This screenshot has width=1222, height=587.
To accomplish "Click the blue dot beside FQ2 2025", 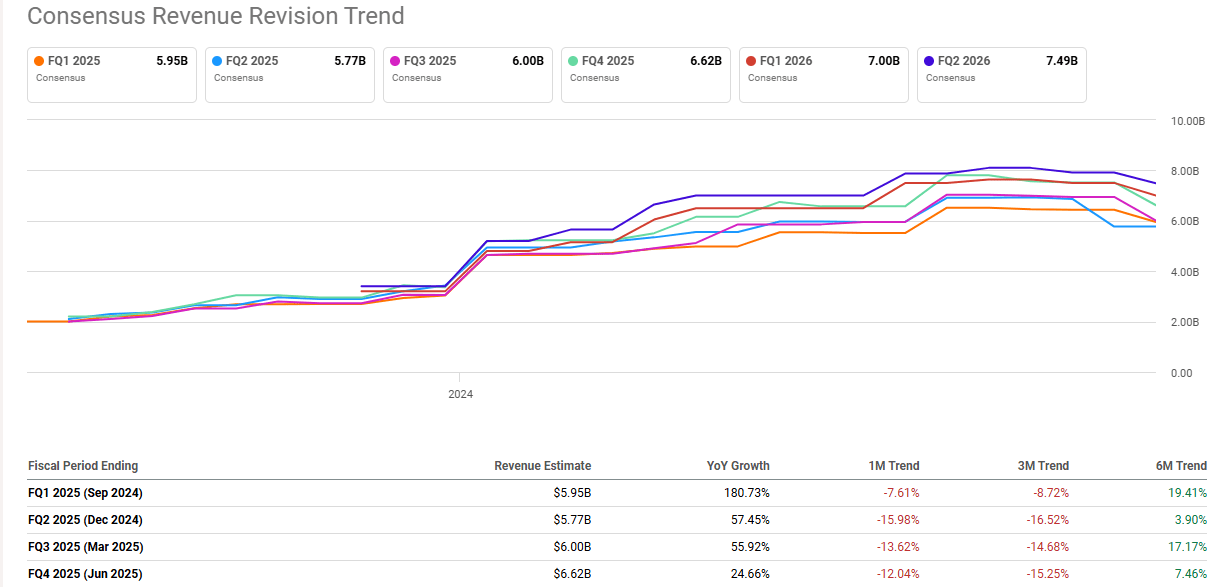I will (217, 61).
